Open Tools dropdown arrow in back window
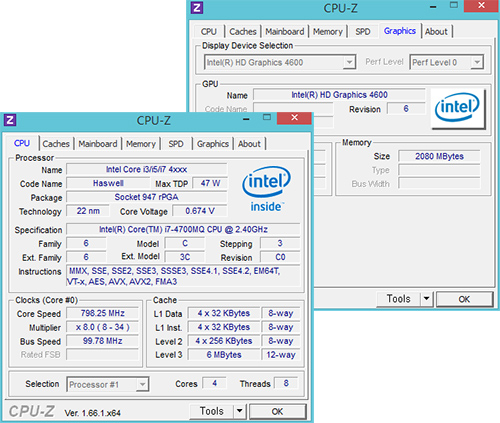 (x=426, y=299)
